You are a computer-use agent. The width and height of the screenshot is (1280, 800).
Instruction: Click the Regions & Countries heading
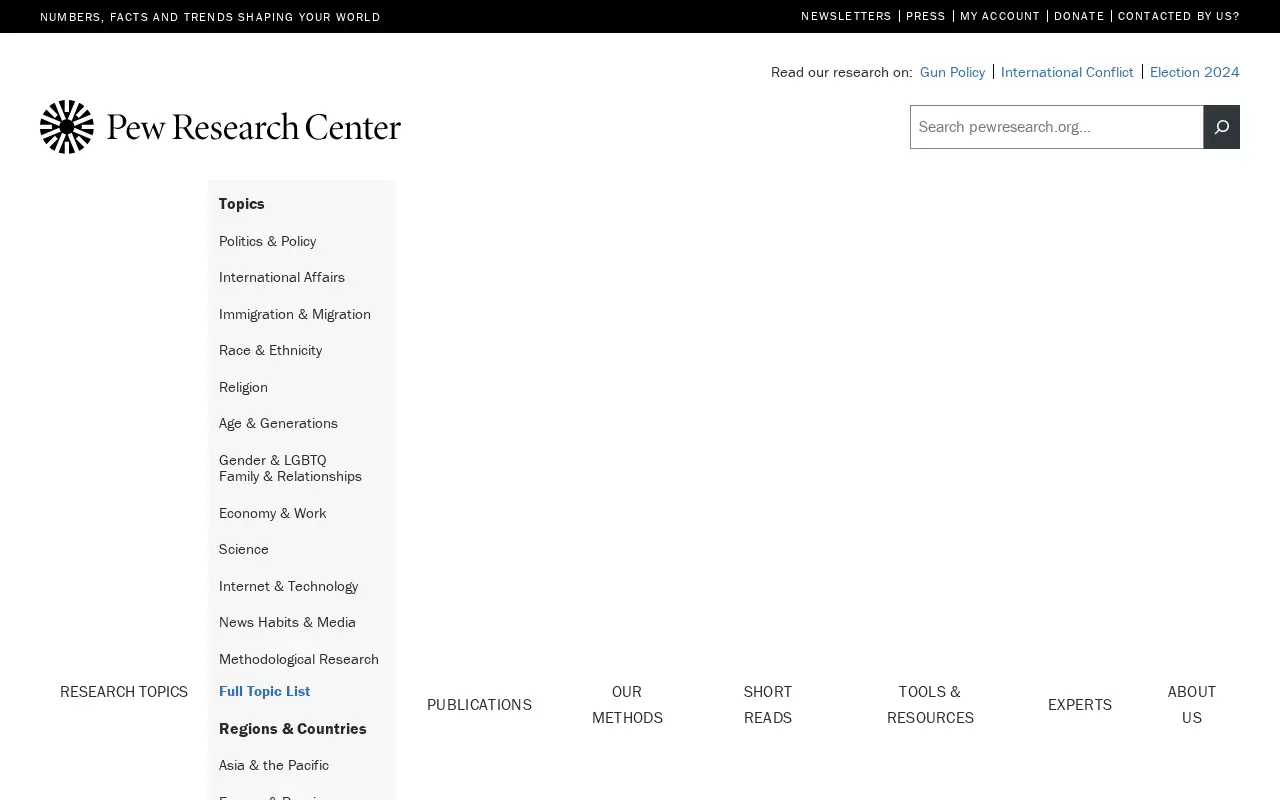click(x=293, y=729)
